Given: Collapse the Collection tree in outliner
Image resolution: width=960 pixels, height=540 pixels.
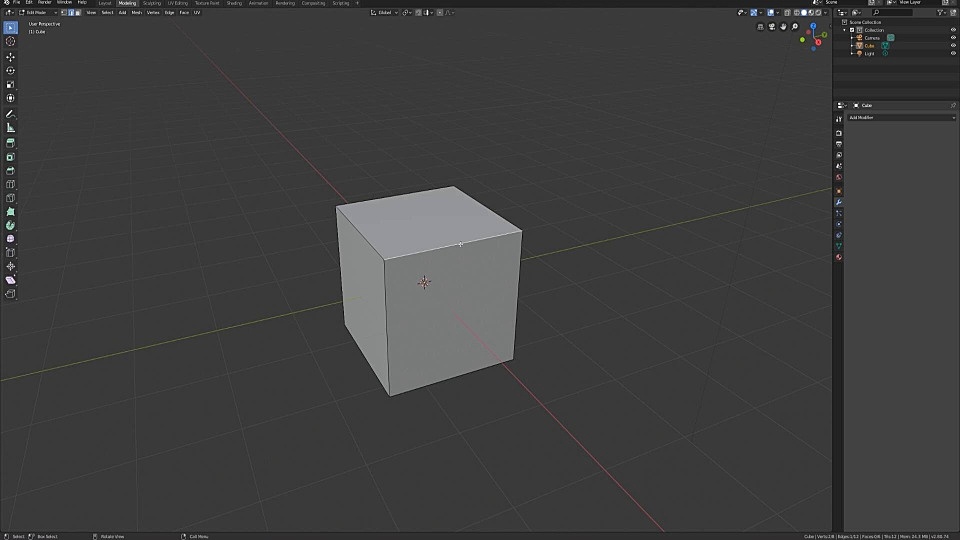Looking at the screenshot, I should [845, 30].
